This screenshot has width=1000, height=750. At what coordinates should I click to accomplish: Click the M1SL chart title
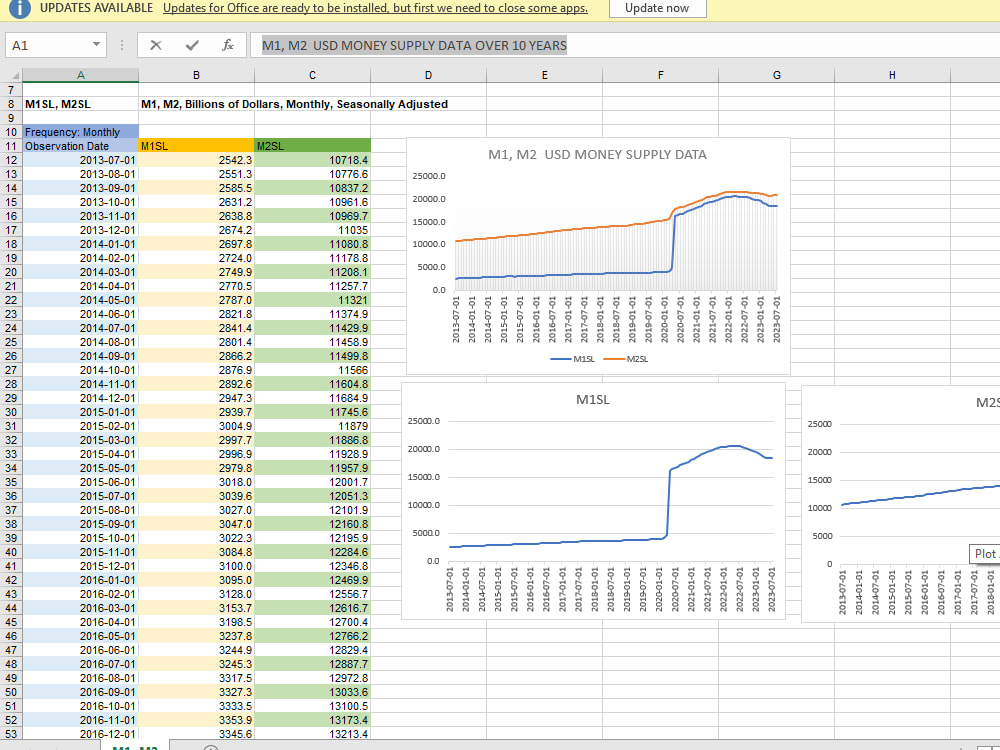tap(592, 400)
